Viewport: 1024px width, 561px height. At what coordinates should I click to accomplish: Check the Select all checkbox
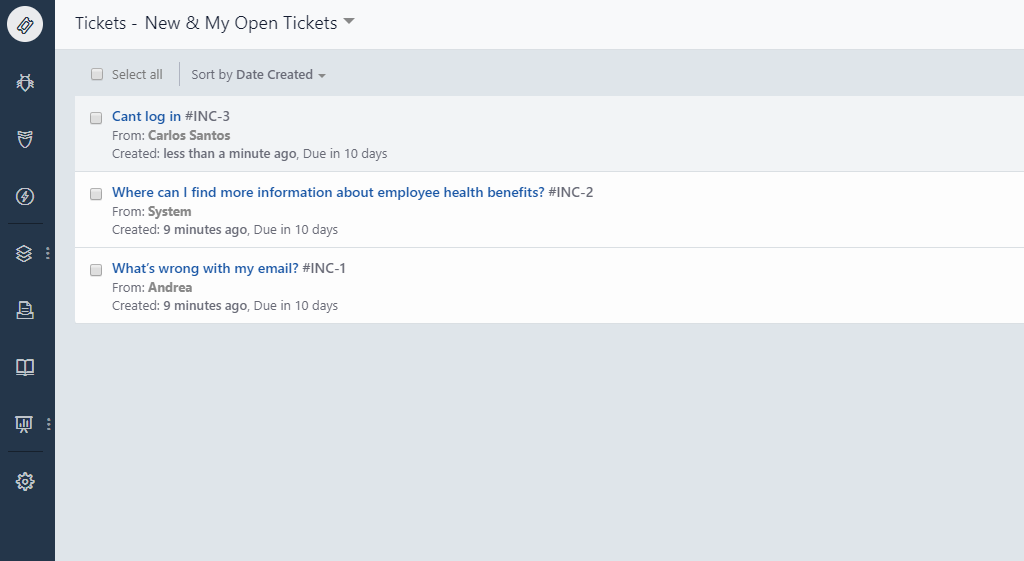point(97,74)
